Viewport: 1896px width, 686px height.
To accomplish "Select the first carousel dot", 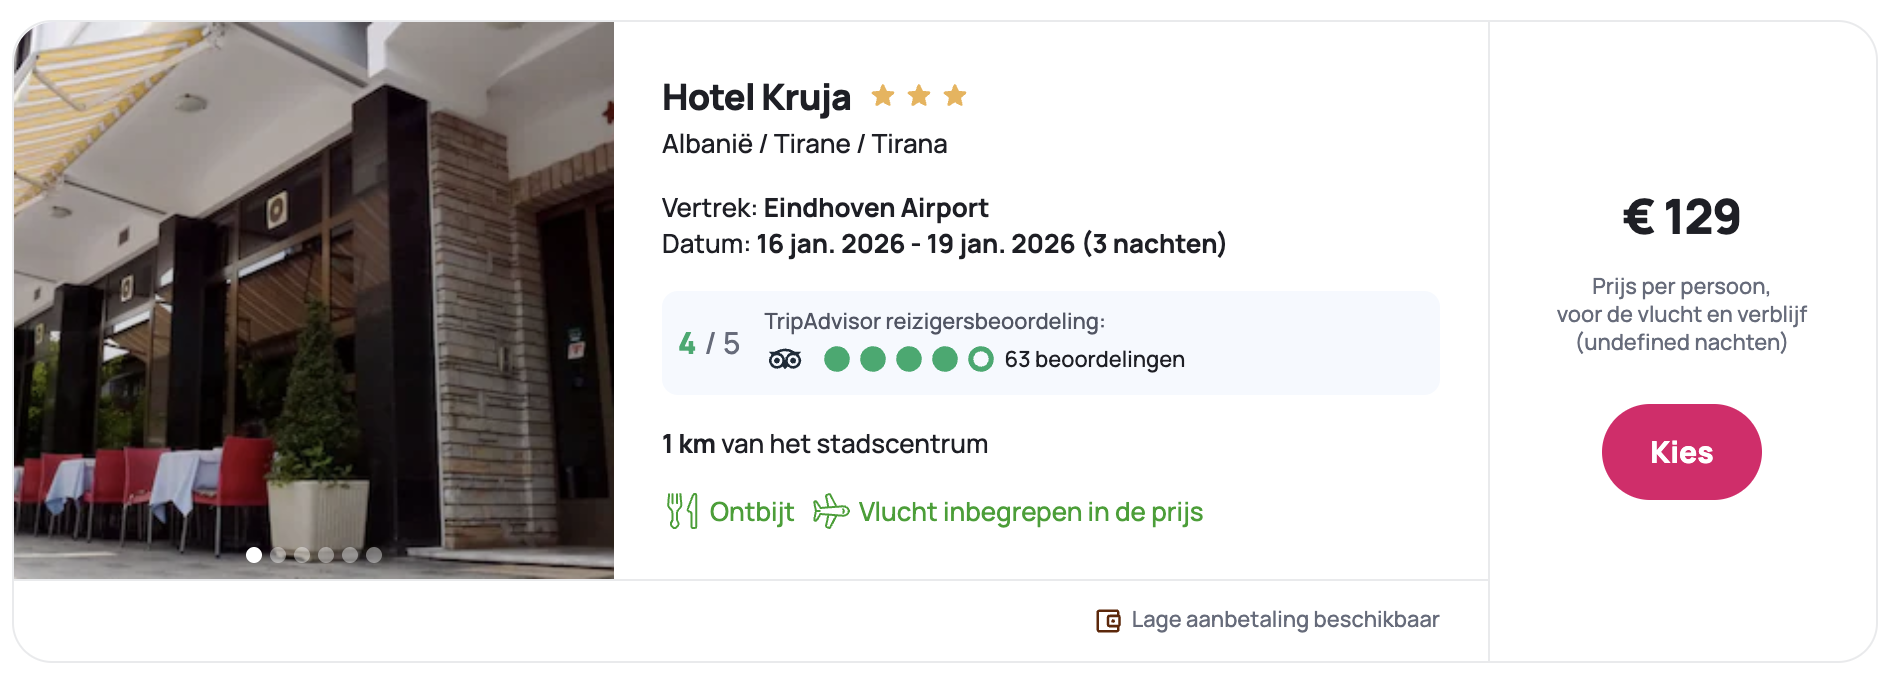I will [254, 555].
